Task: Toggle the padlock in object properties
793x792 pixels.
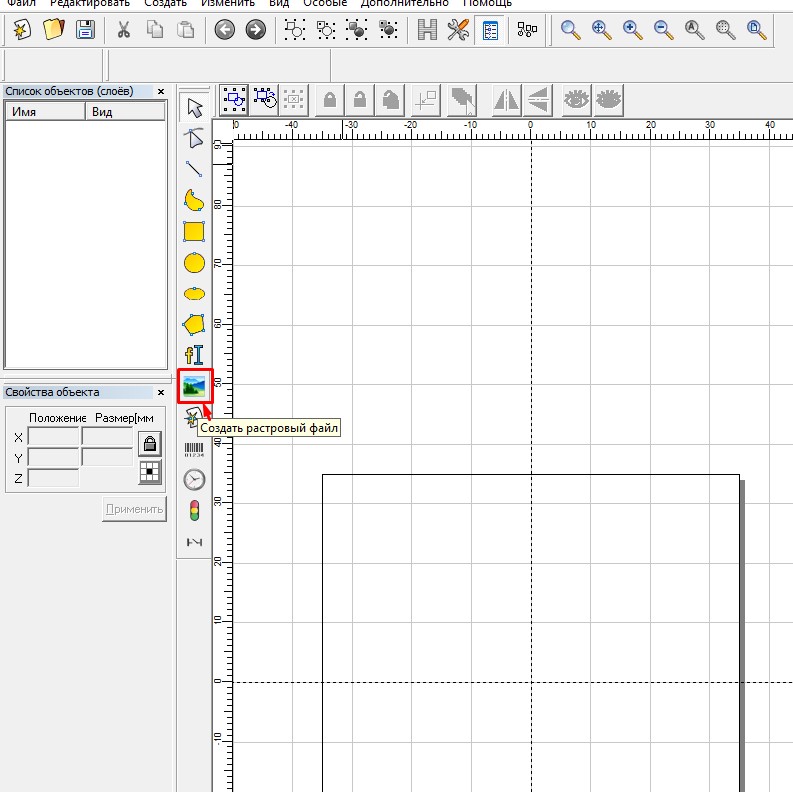Action: (x=149, y=443)
